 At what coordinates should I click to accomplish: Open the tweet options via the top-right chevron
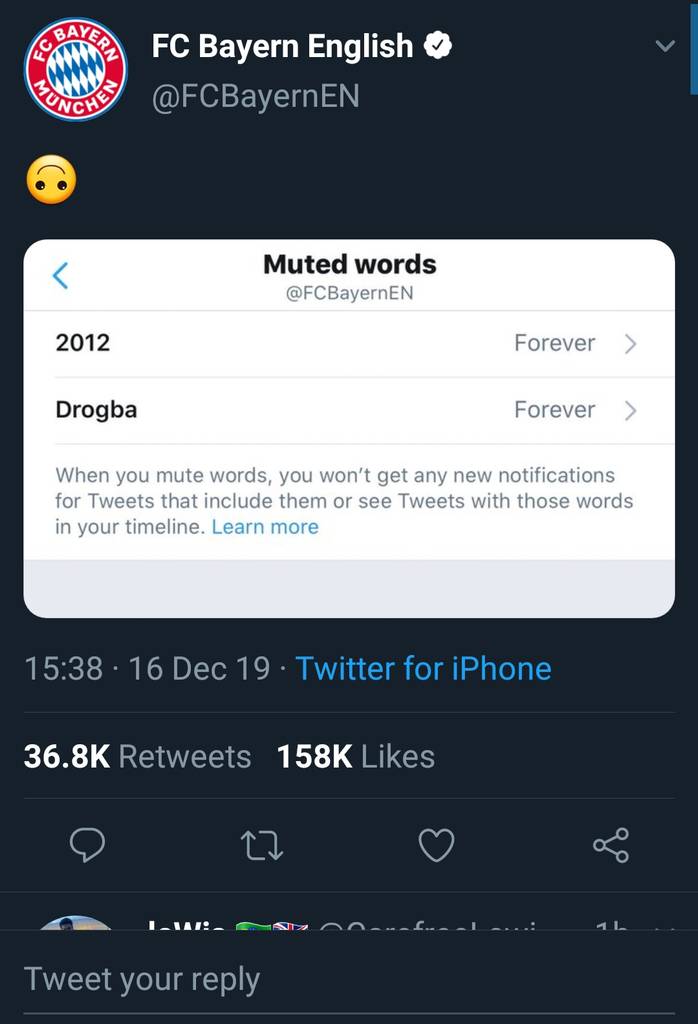click(663, 45)
